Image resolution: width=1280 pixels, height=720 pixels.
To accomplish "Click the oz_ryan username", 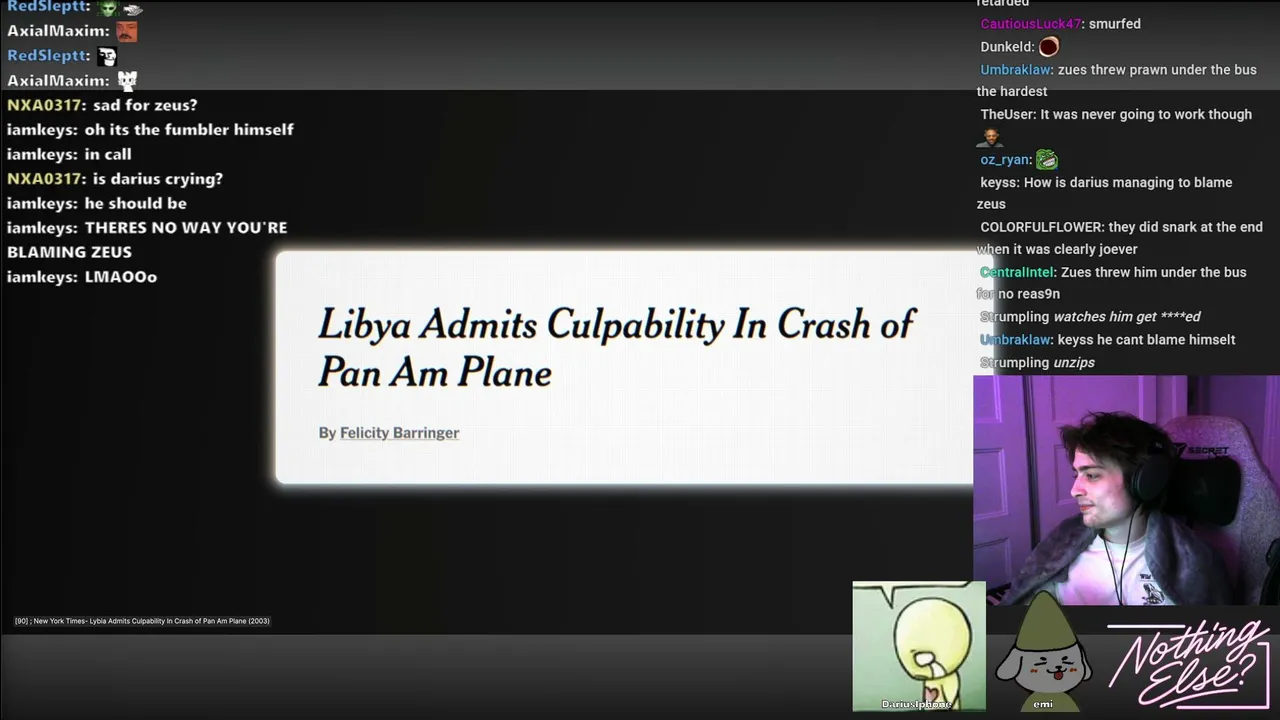I will 1005,160.
